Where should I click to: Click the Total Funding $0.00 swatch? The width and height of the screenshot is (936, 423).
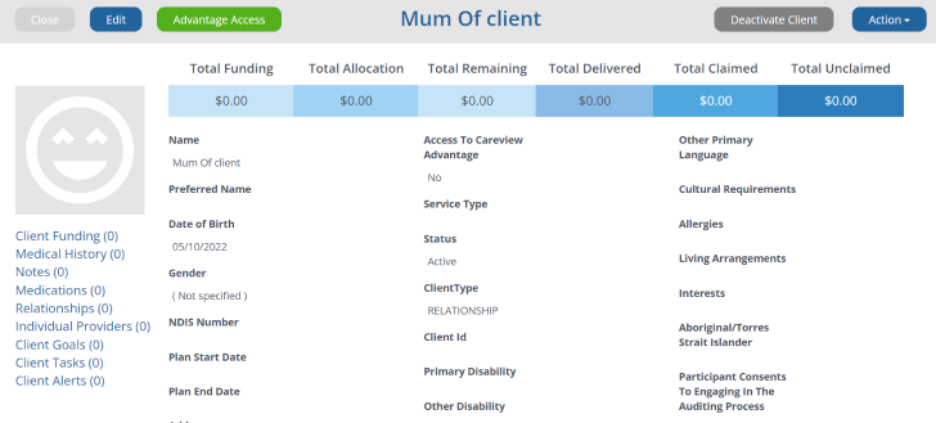(231, 101)
